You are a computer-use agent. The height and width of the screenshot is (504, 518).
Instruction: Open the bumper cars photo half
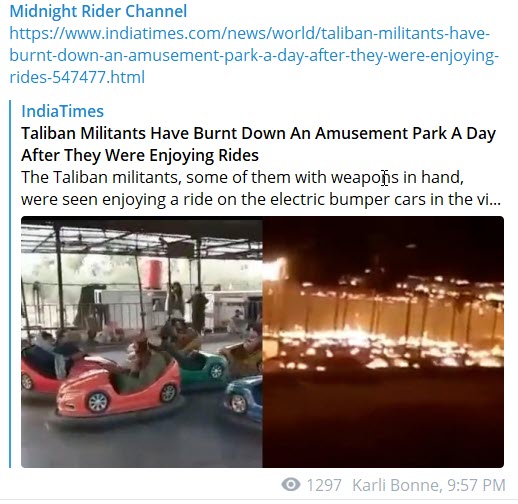coord(142,342)
